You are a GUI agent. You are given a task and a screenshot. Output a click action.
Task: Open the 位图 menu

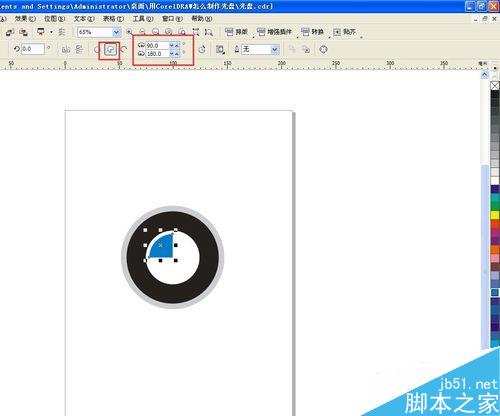pyautogui.click(x=55, y=19)
